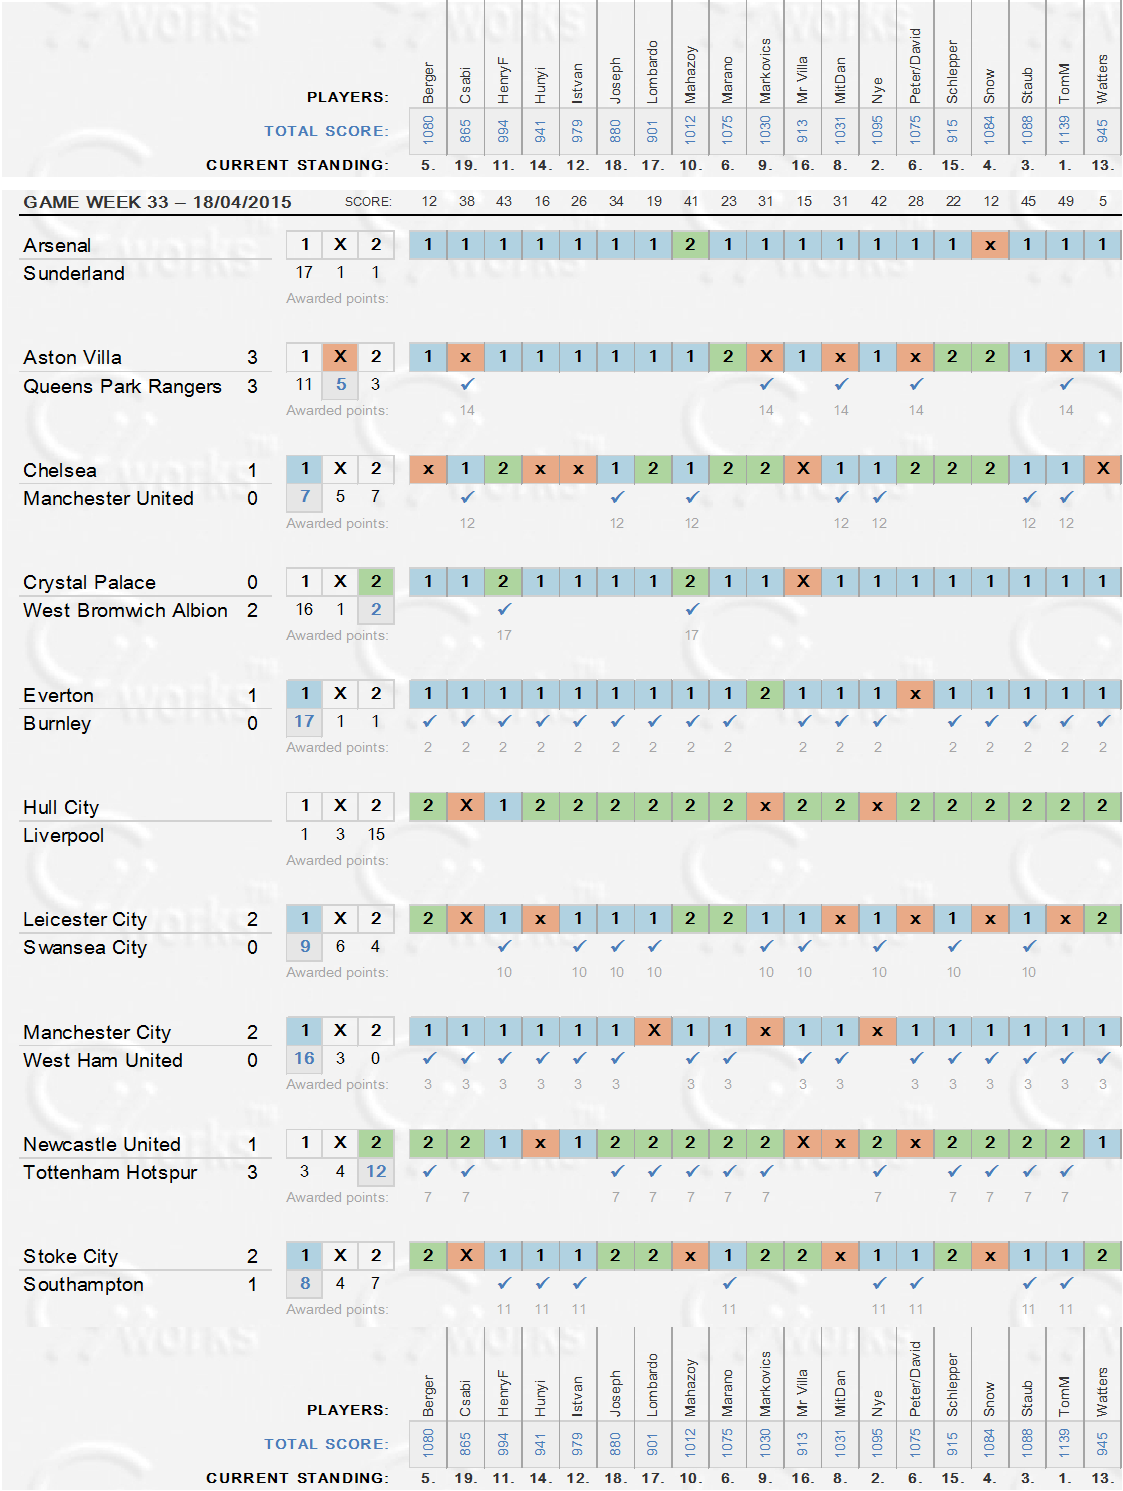The image size is (1123, 1491).
Task: Select Mahazoy's 2 prediction in the Arsenal row
Action: point(690,245)
